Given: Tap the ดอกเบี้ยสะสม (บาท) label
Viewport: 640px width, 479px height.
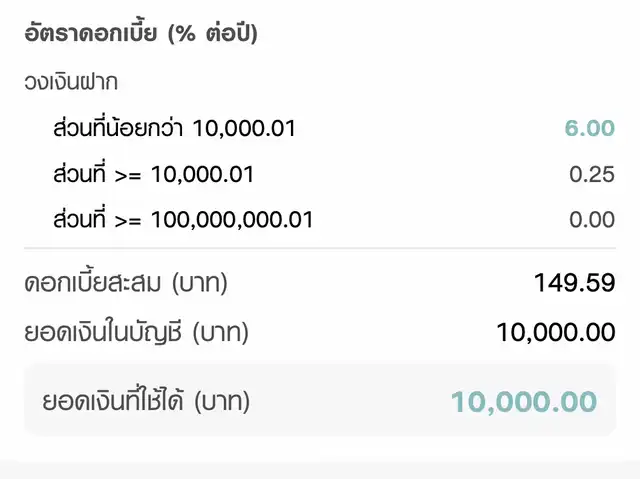Looking at the screenshot, I should point(126,283).
